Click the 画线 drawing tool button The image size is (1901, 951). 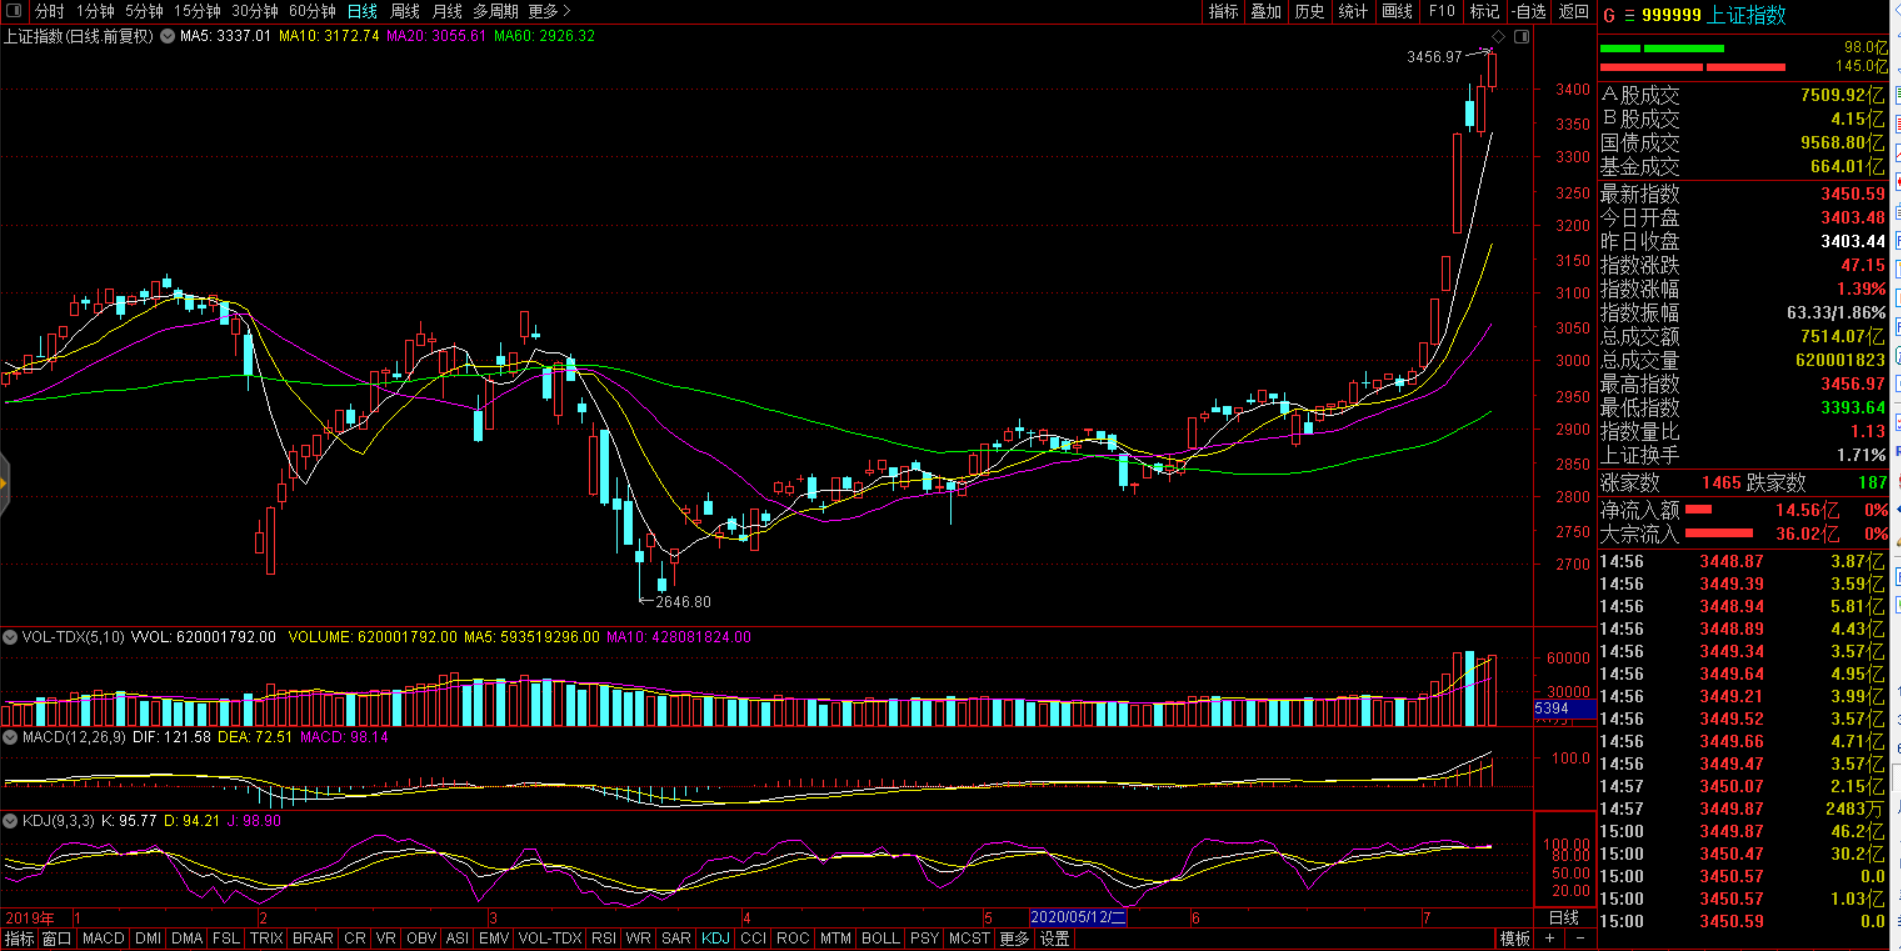pos(1396,11)
